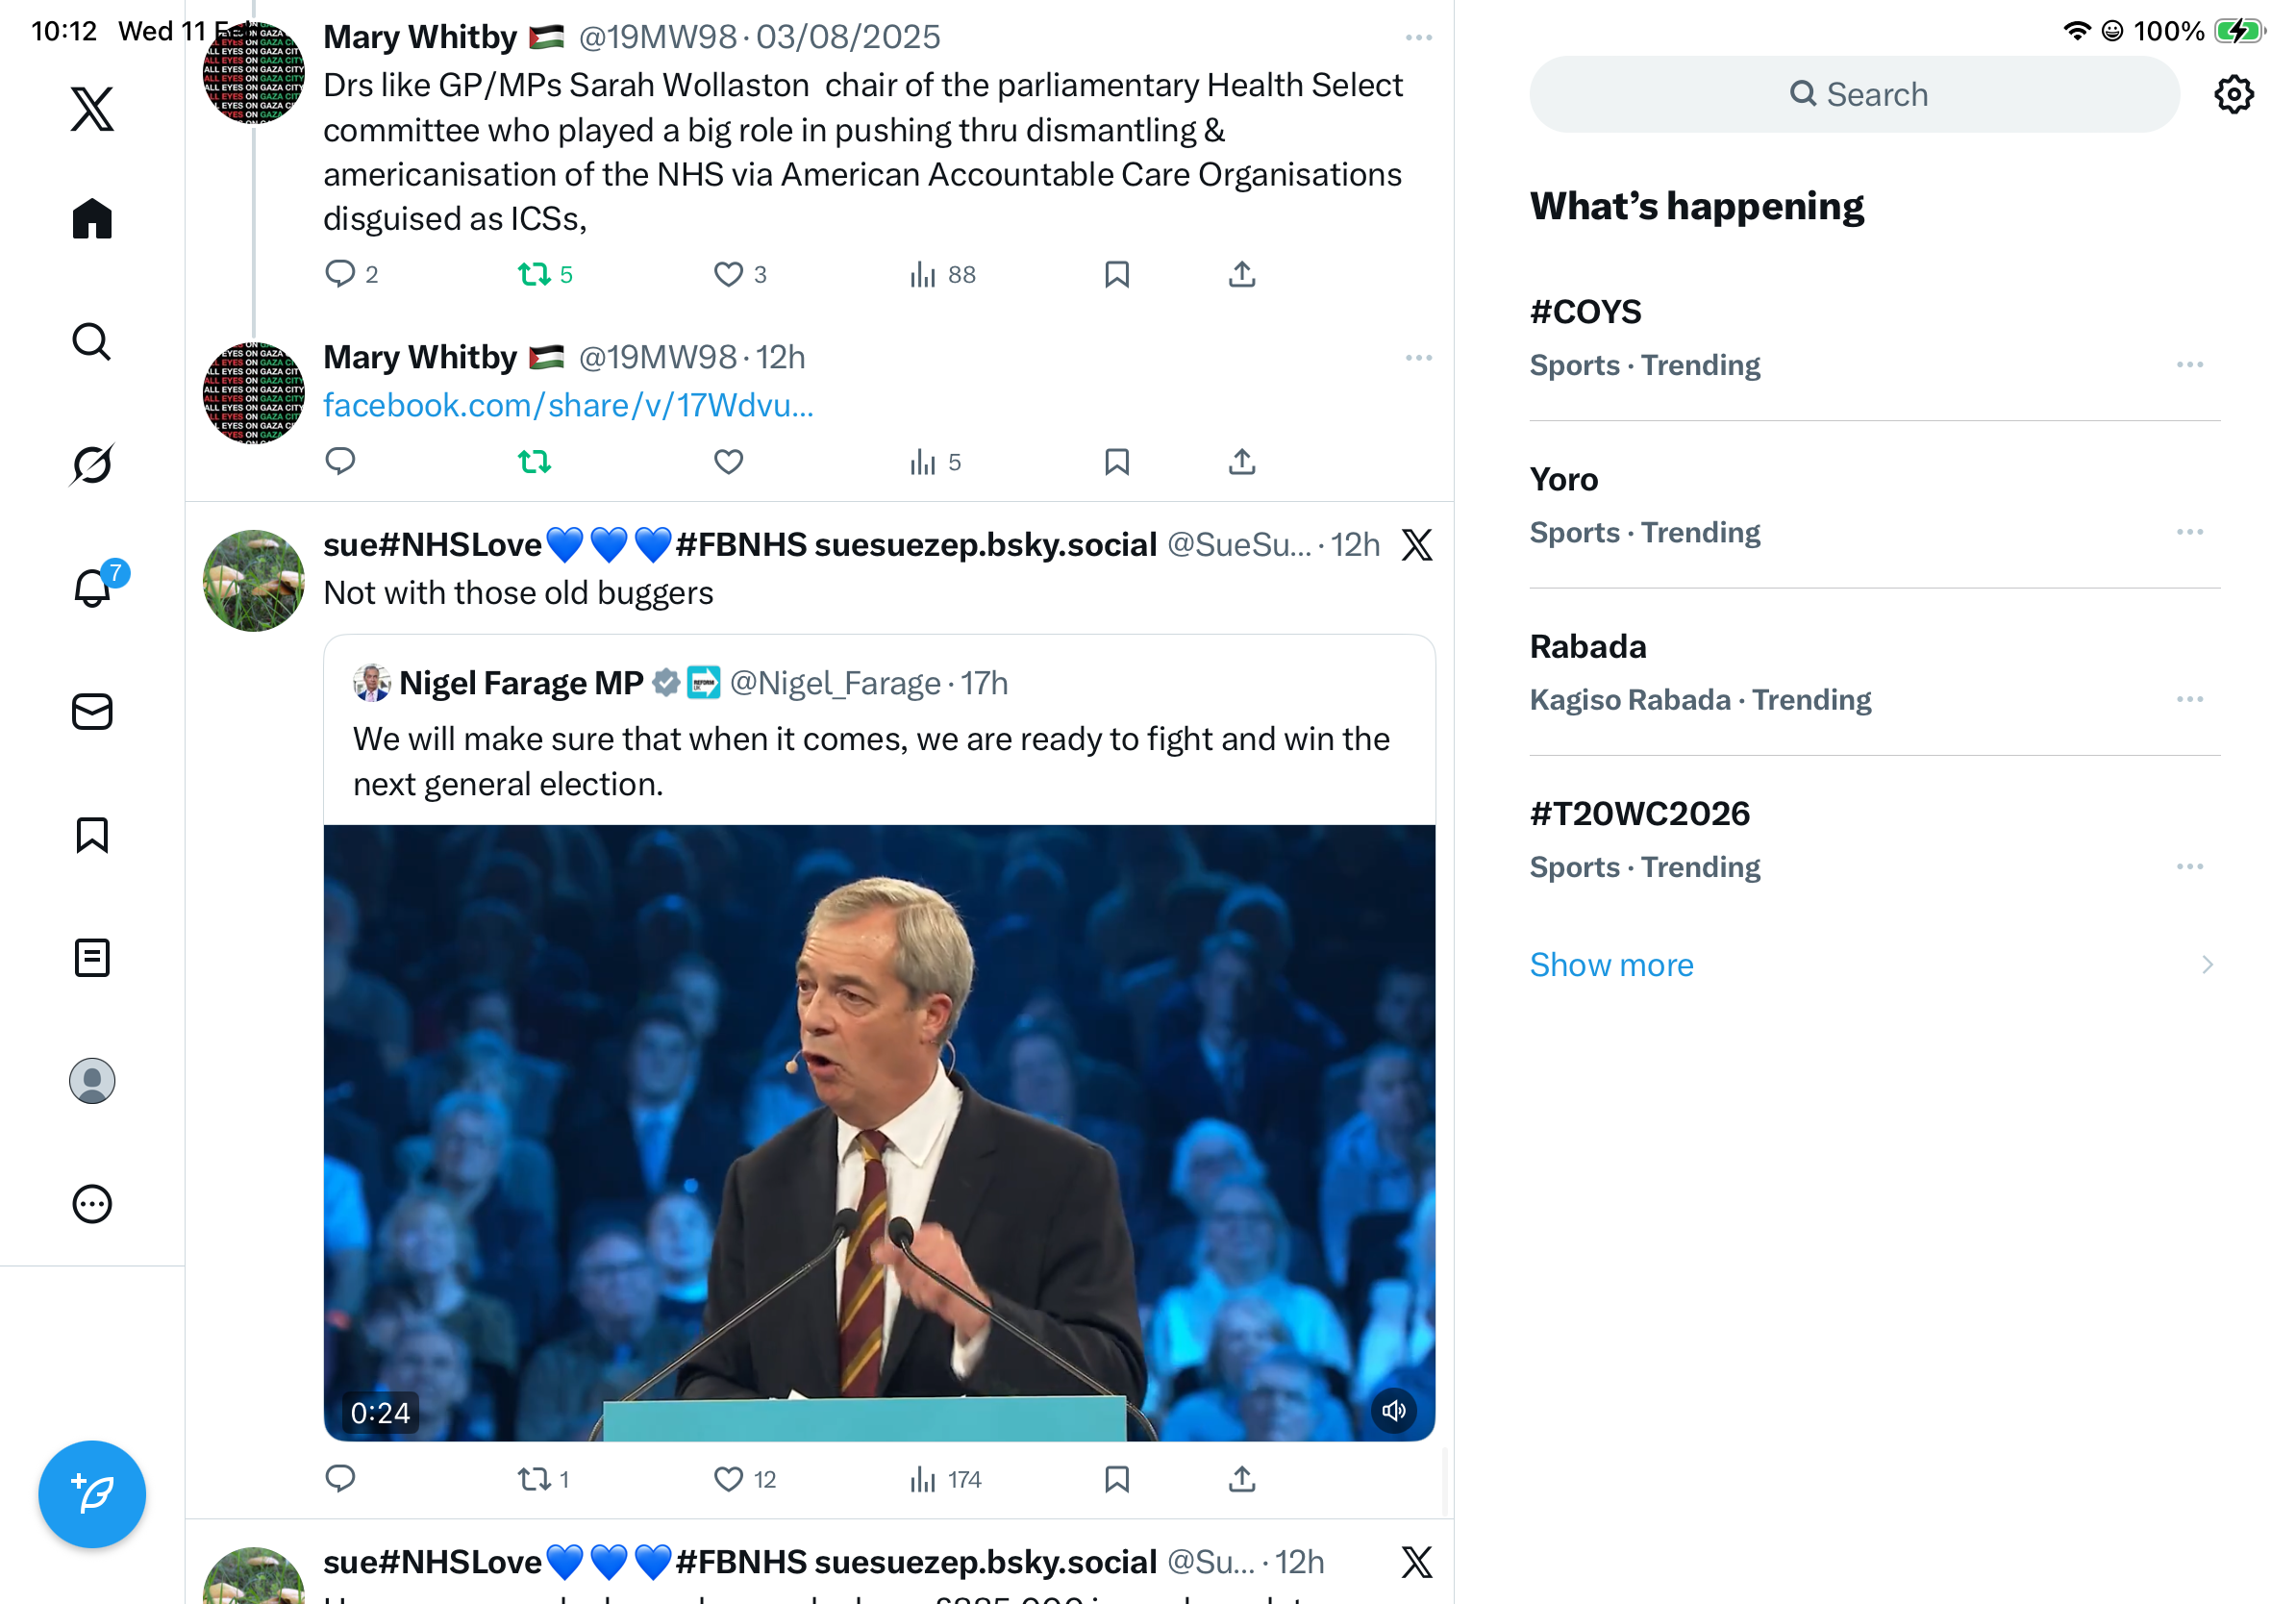Play the Nigel Farage video
The image size is (2296, 1604).
[x=878, y=1132]
